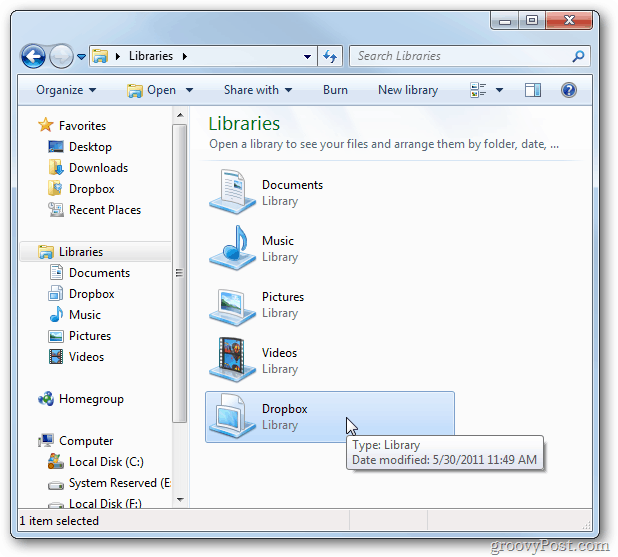This screenshot has height=557, width=618.
Task: Click the System Reserved drive icon
Action: [x=56, y=485]
